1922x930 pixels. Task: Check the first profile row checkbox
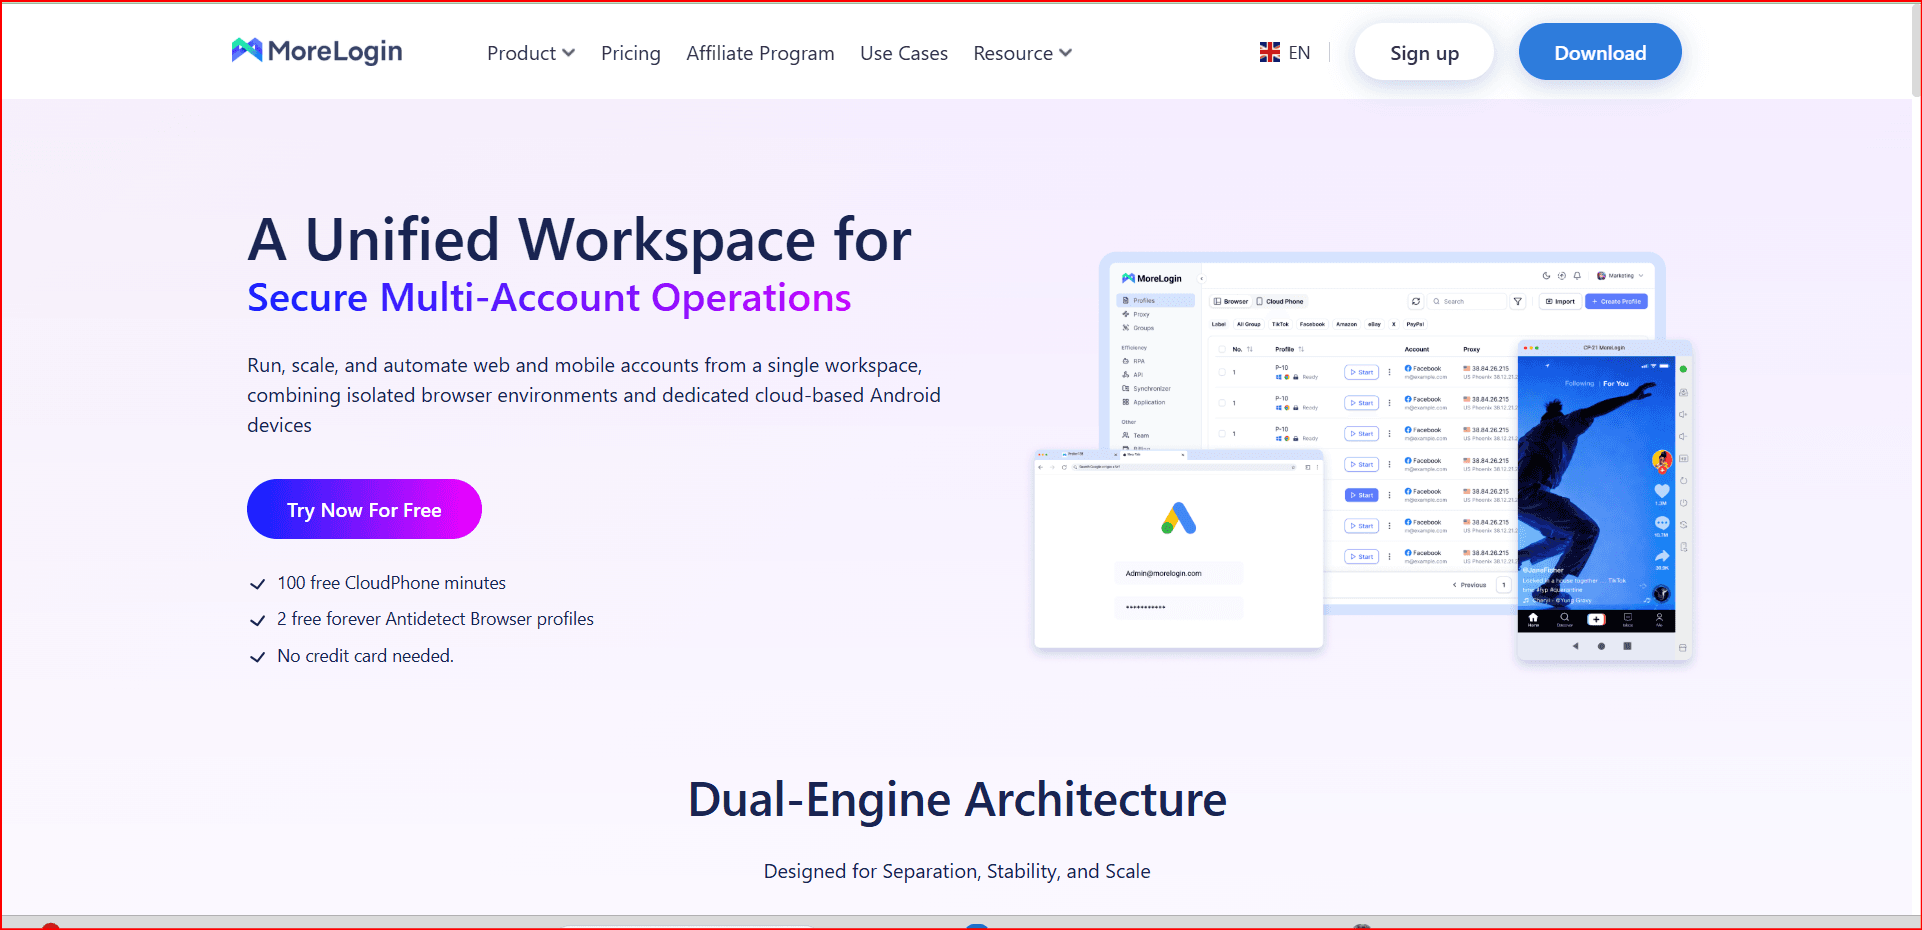pyautogui.click(x=1222, y=372)
